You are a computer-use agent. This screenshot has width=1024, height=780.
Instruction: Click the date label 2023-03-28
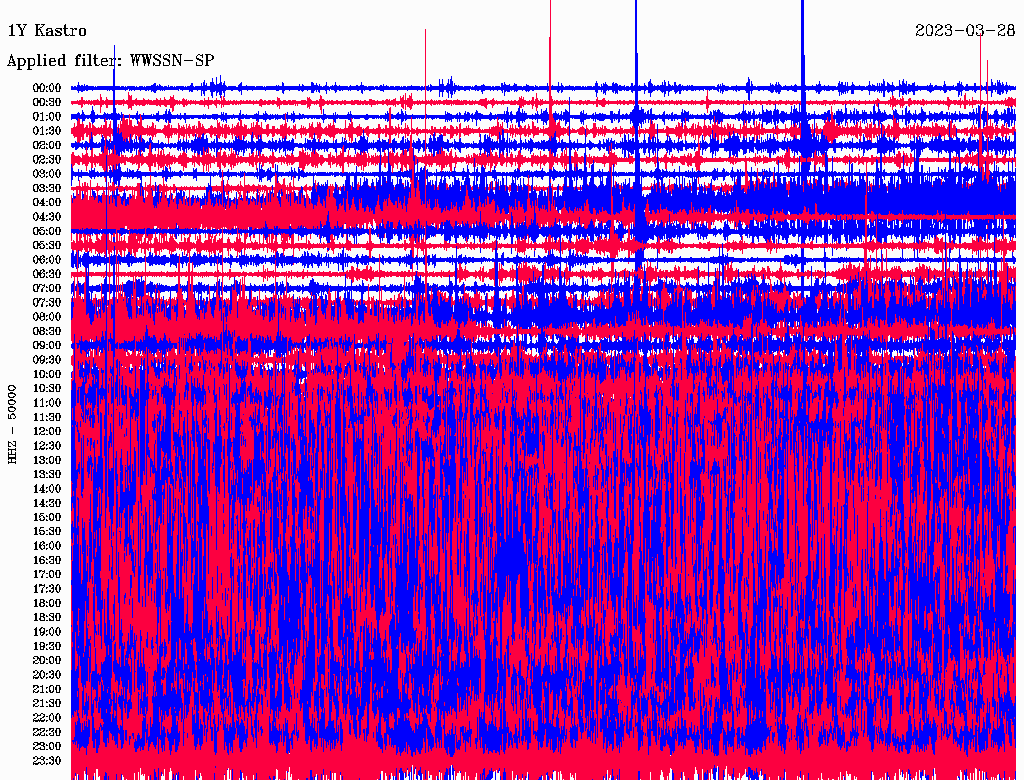point(965,30)
